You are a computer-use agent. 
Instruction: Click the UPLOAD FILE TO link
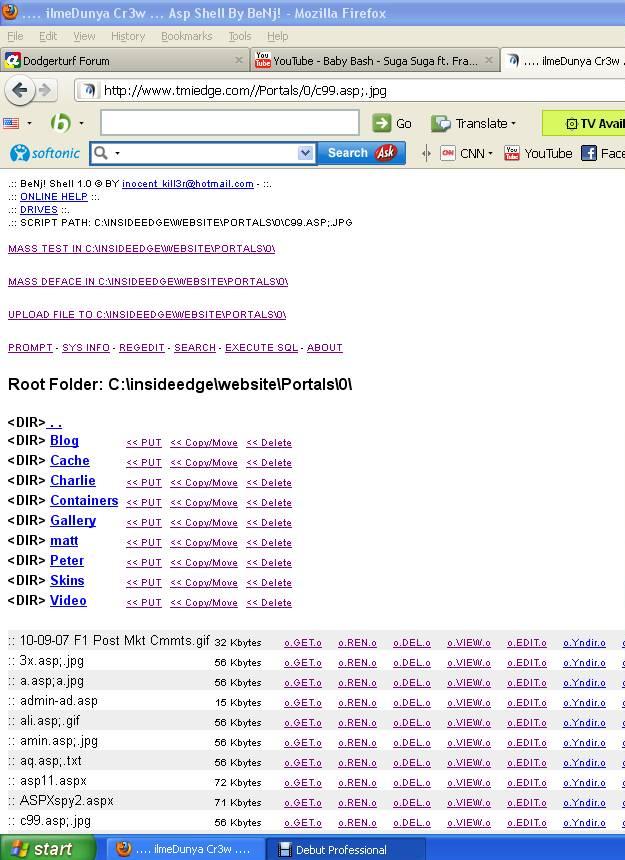[147, 315]
